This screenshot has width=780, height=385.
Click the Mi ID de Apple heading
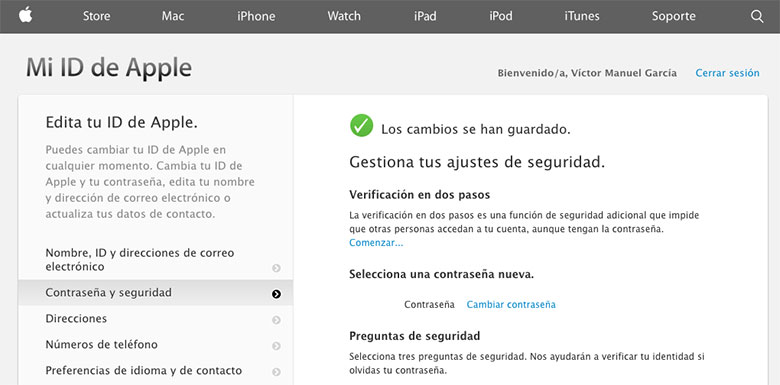[109, 68]
